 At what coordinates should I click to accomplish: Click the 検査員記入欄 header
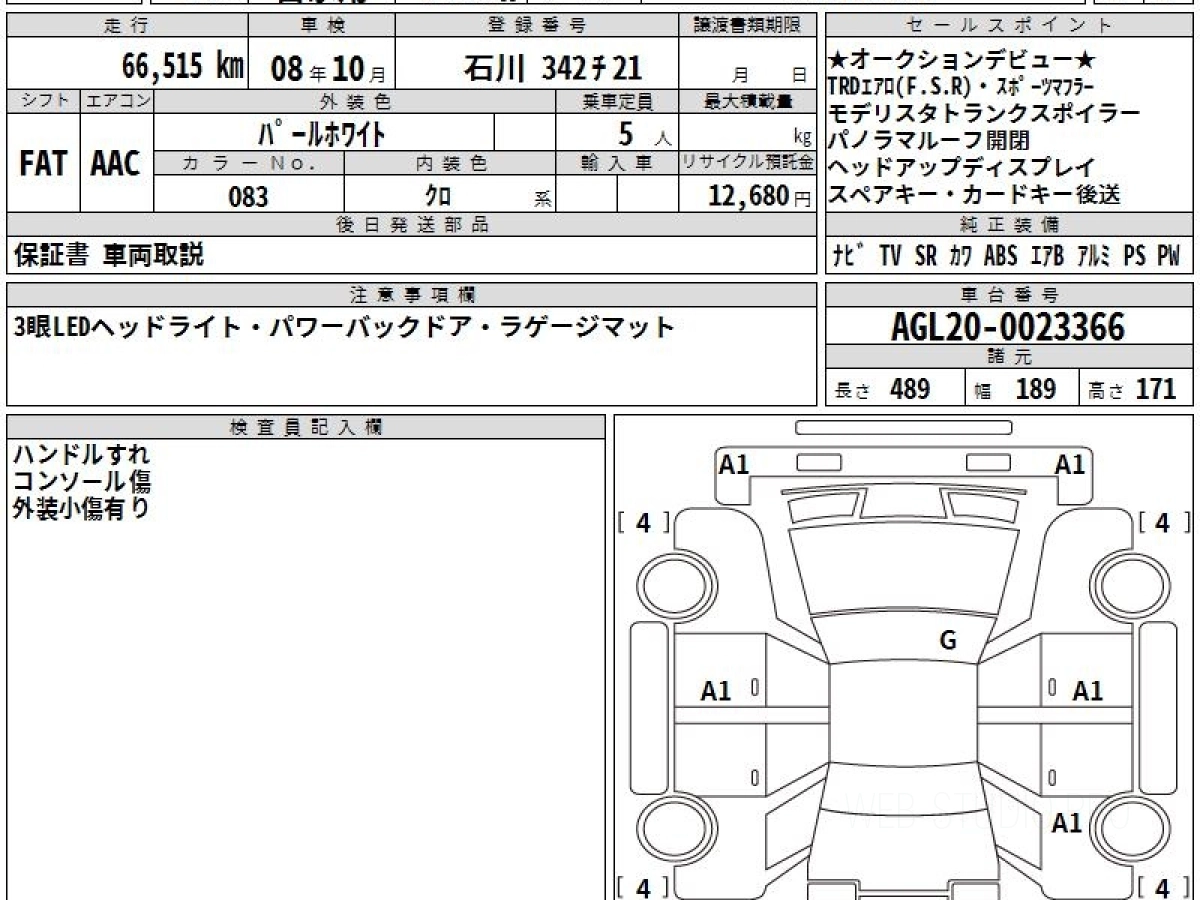coord(306,427)
